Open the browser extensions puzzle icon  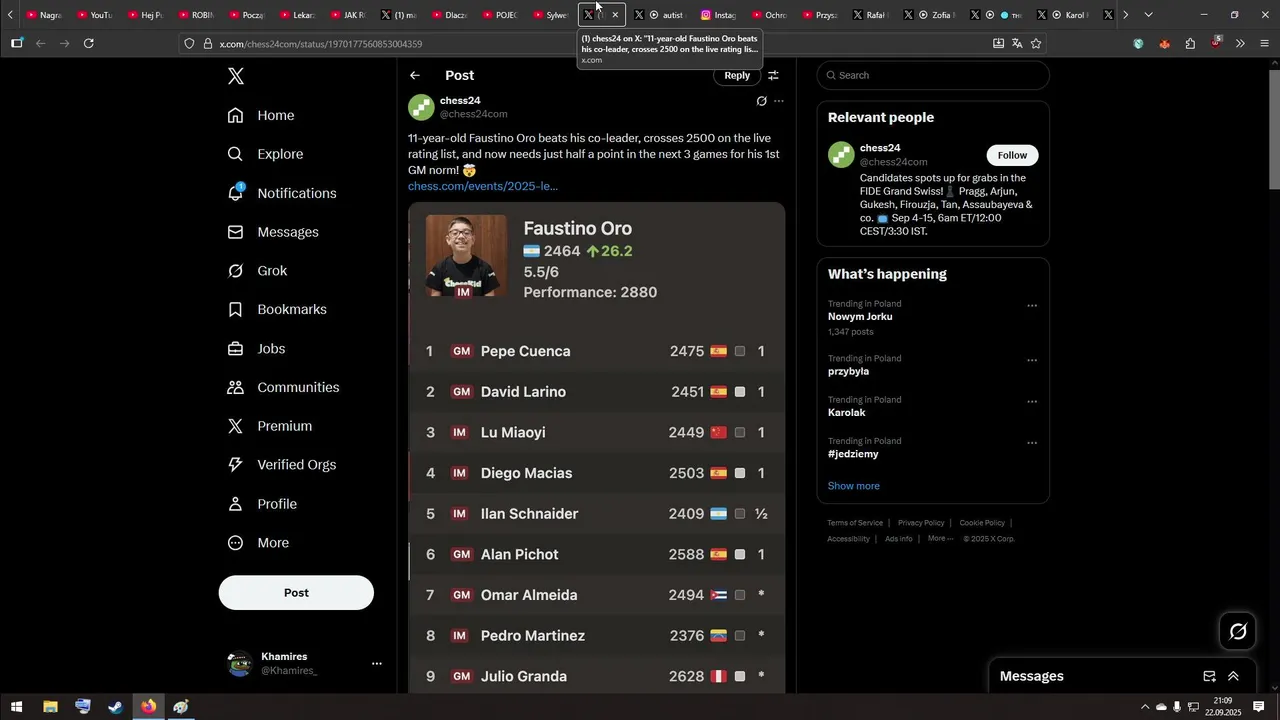pos(1190,44)
